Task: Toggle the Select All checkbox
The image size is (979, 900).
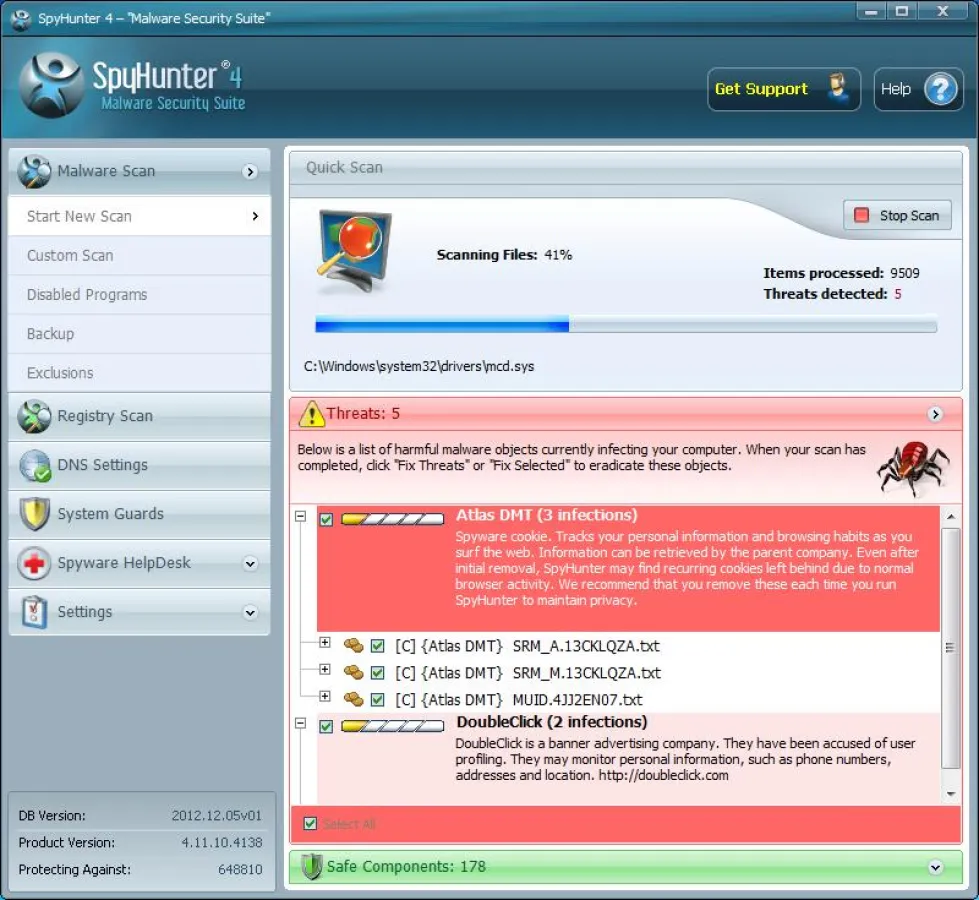Action: coord(310,824)
